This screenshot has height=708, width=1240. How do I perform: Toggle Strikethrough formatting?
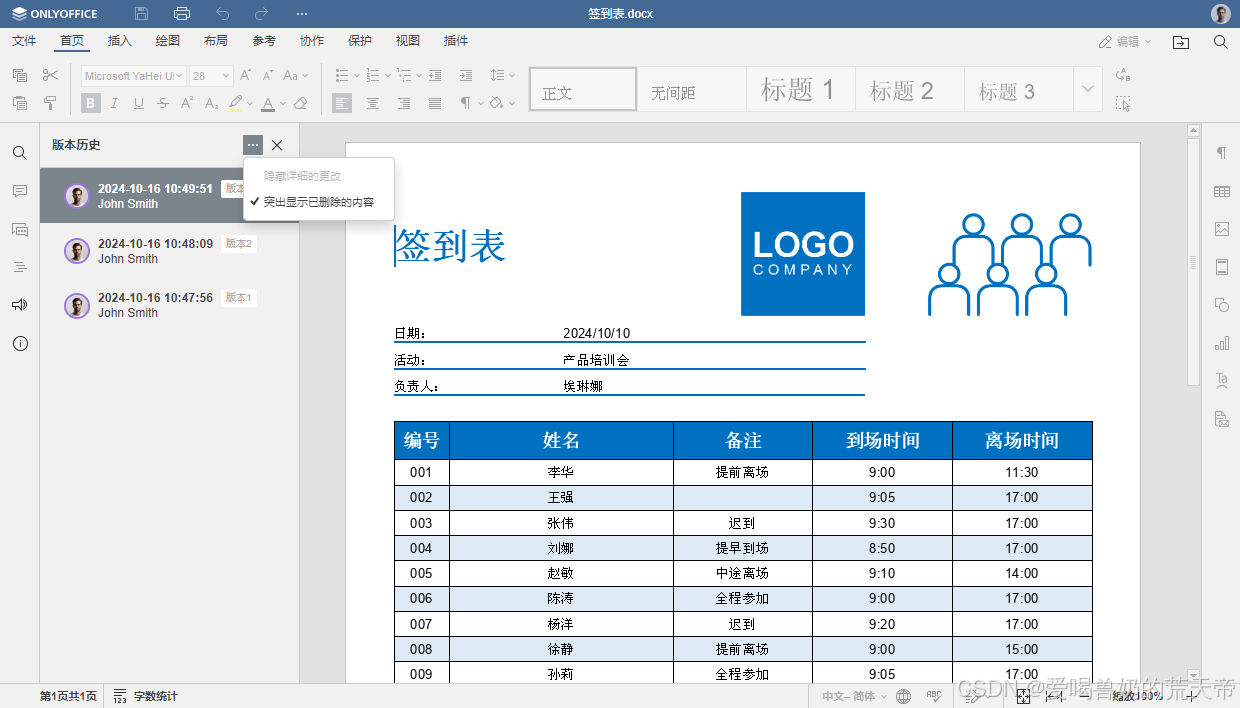(163, 102)
